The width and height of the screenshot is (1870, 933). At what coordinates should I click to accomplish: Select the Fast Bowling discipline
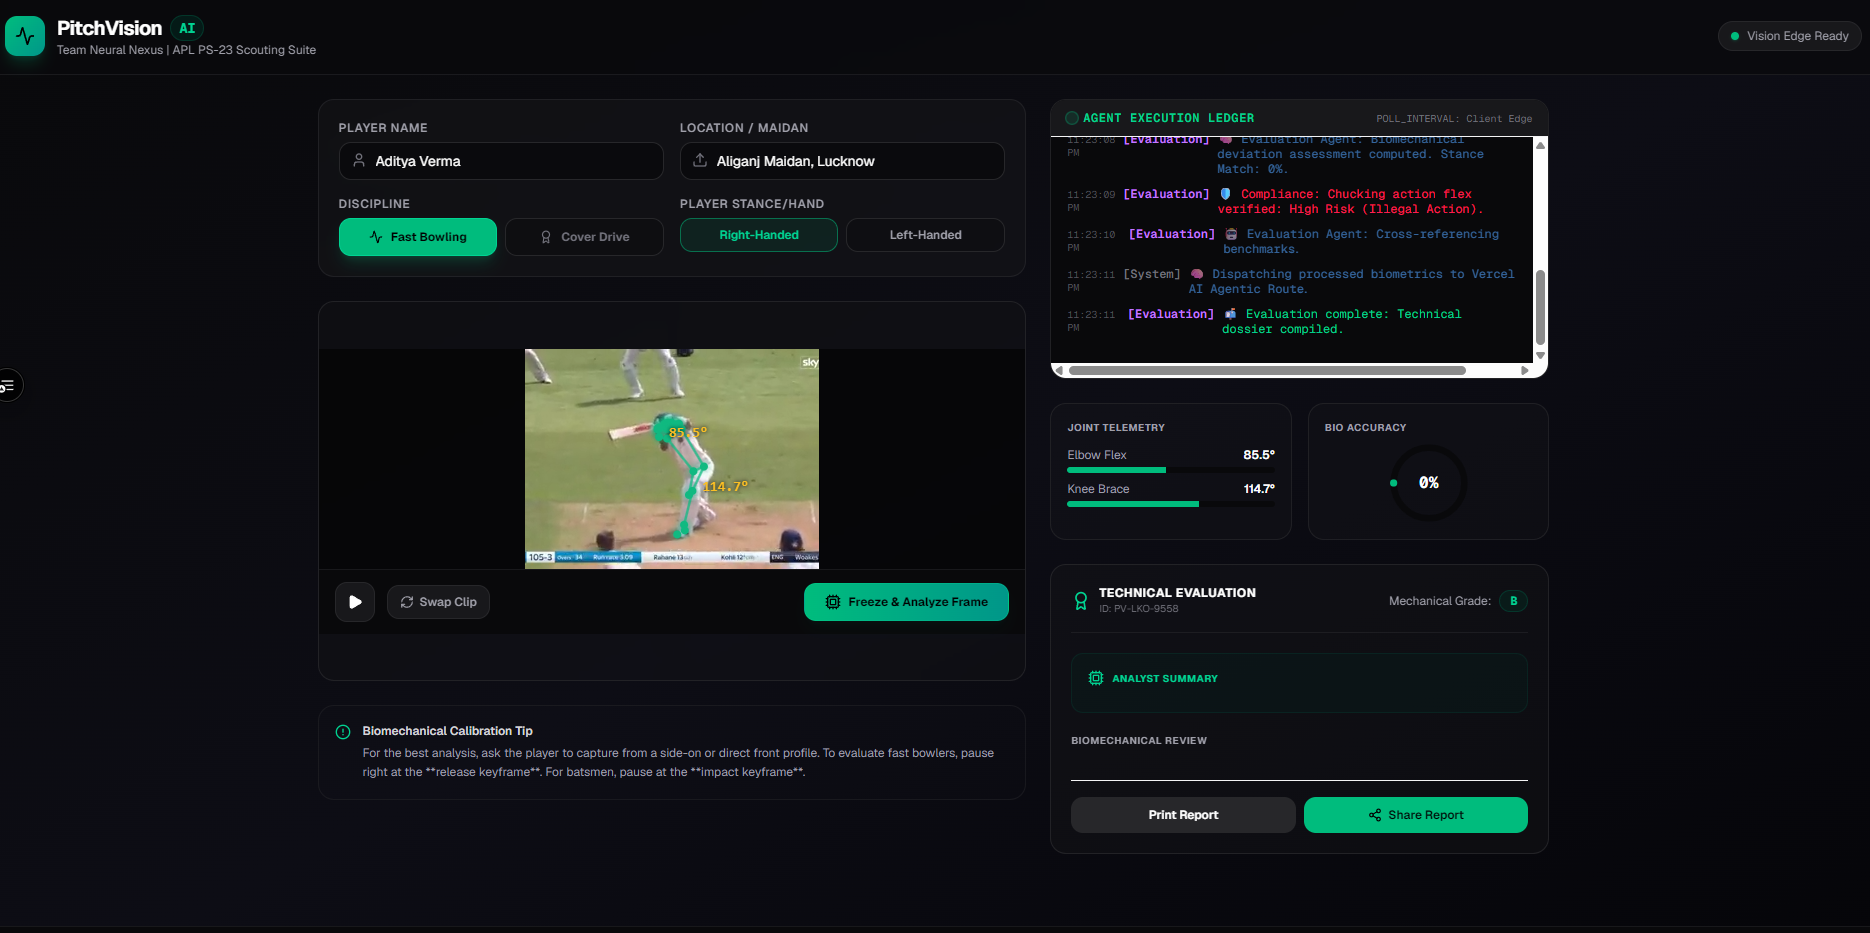[x=418, y=237]
